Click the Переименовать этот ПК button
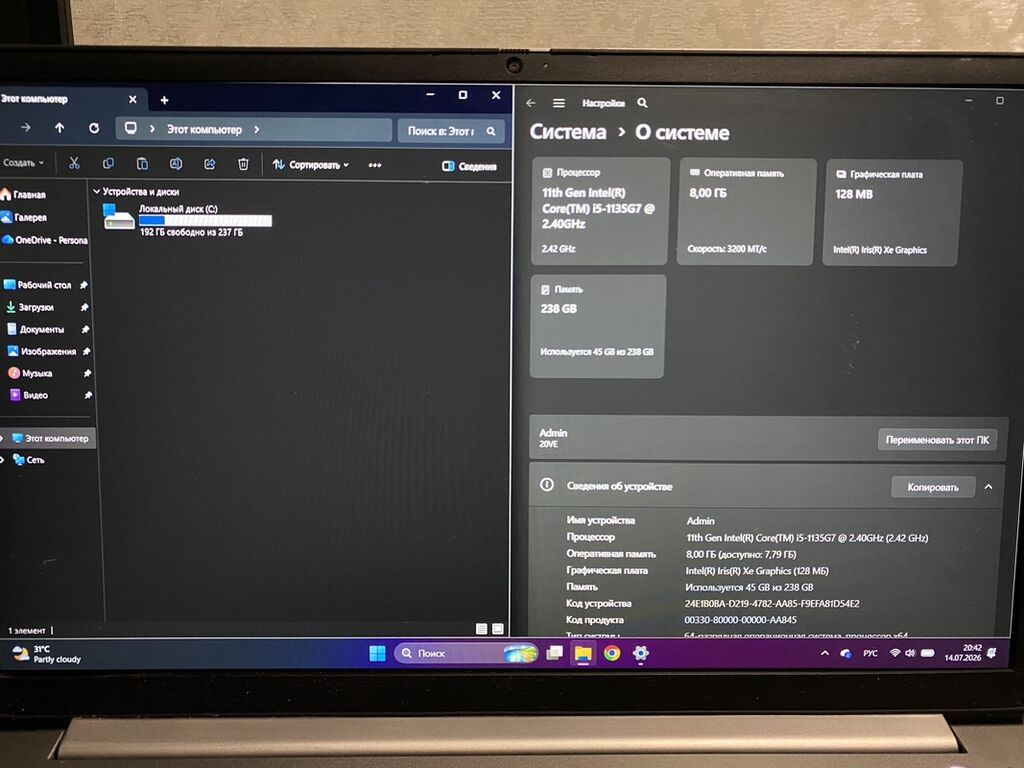This screenshot has width=1024, height=768. pyautogui.click(x=937, y=440)
